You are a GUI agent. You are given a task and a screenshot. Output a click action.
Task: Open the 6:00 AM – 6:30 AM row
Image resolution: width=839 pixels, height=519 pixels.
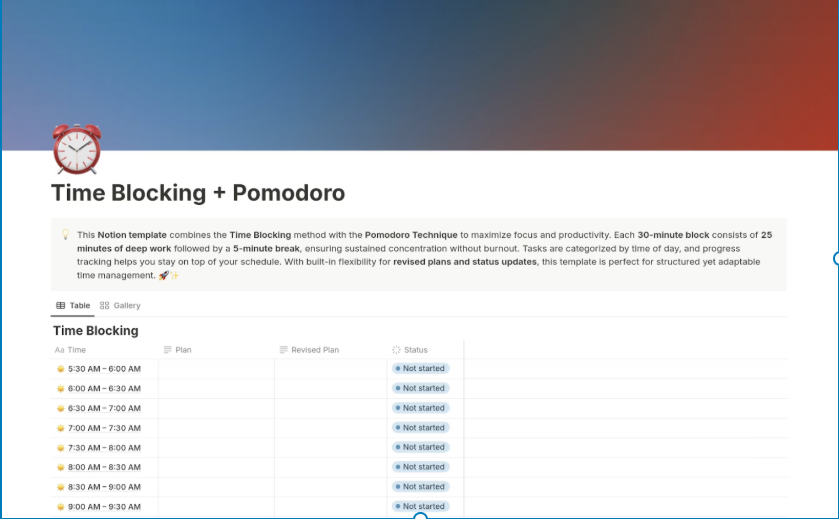click(104, 388)
